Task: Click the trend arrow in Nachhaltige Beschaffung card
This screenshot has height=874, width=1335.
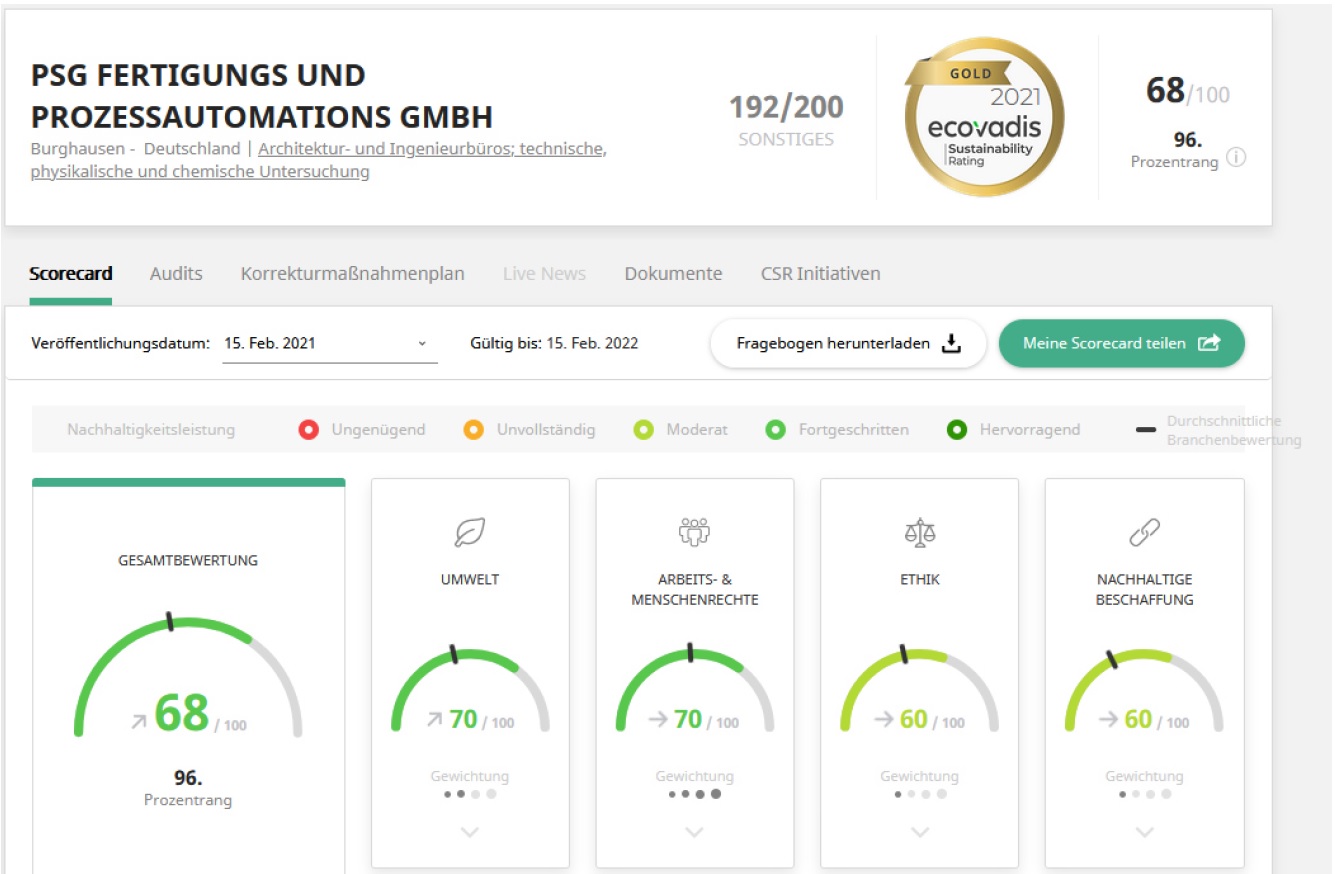Action: 1109,719
